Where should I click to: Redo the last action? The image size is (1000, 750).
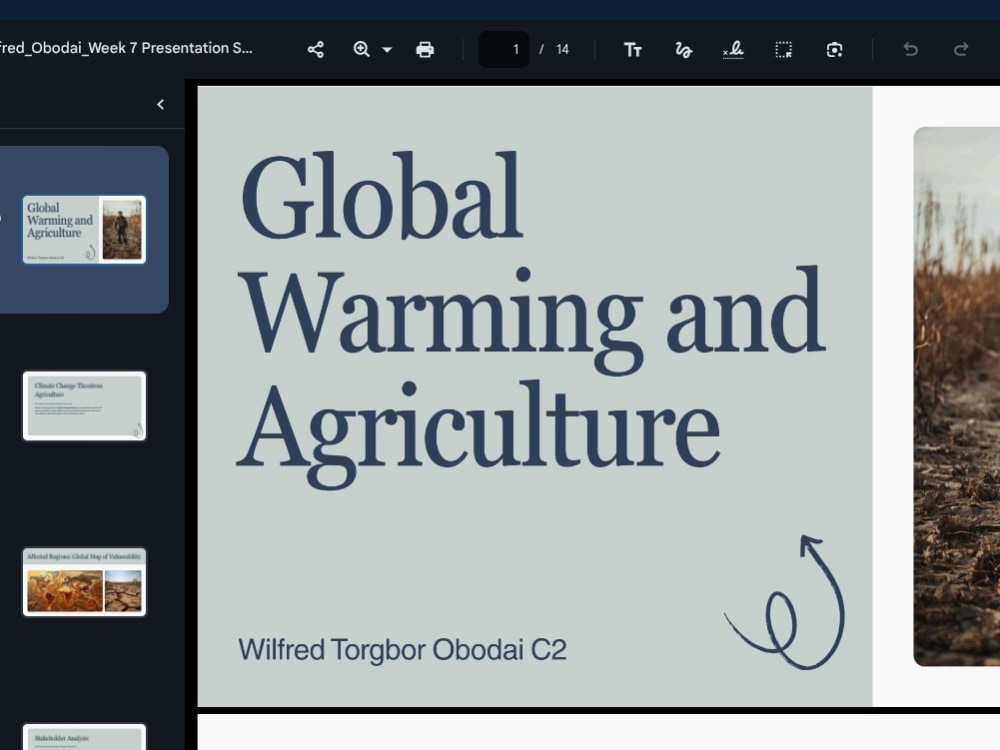coord(961,50)
